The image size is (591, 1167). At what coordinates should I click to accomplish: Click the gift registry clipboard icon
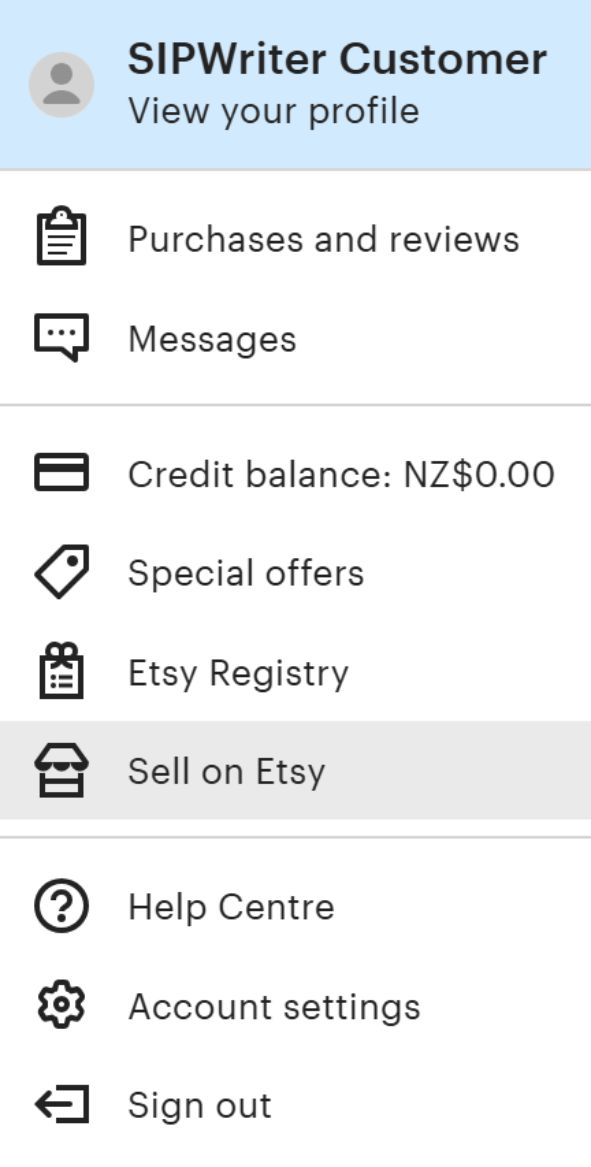click(x=61, y=672)
